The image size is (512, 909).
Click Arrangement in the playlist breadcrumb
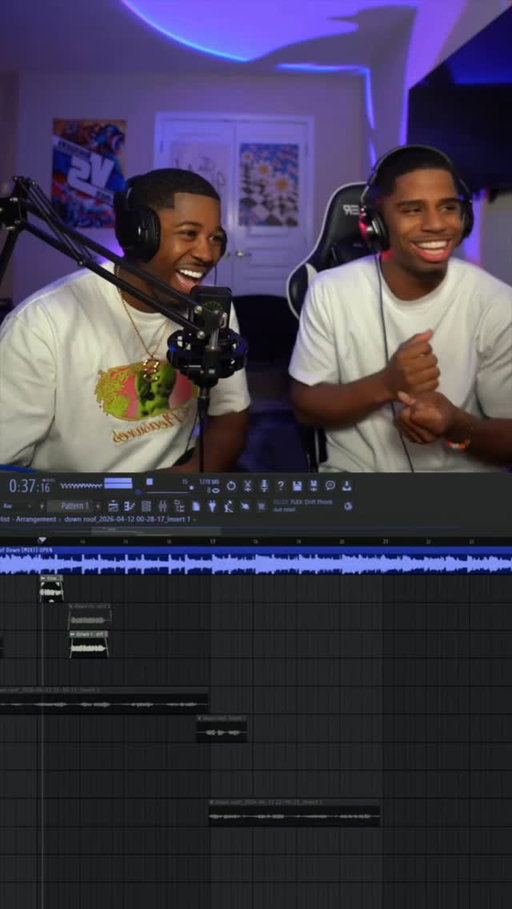36,519
